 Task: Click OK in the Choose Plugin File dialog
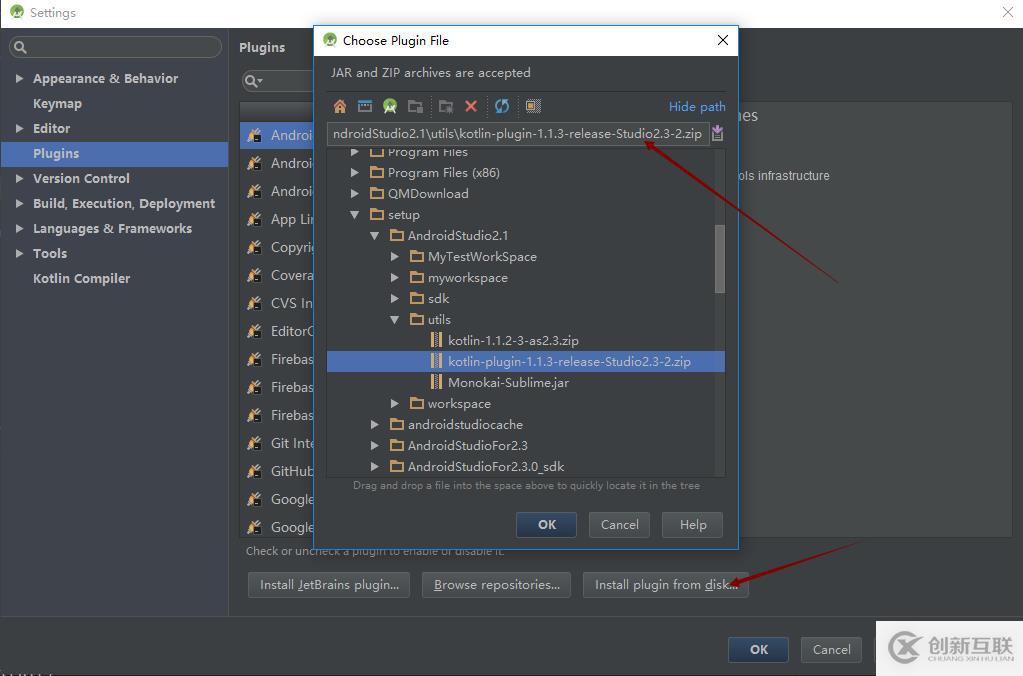pos(546,524)
